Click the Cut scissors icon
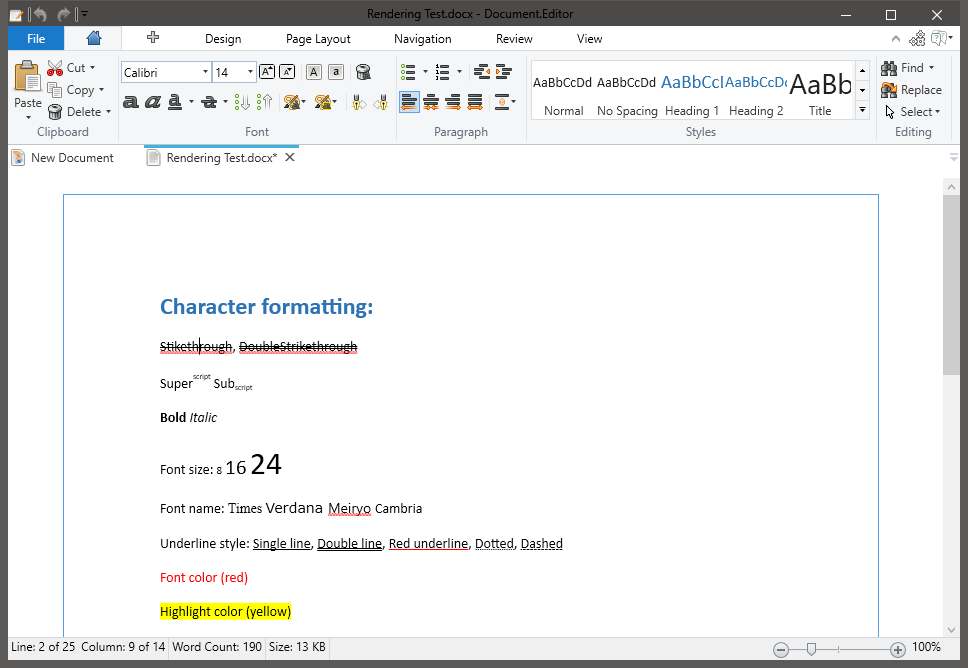Screen dimensions: 968x668 [55, 67]
